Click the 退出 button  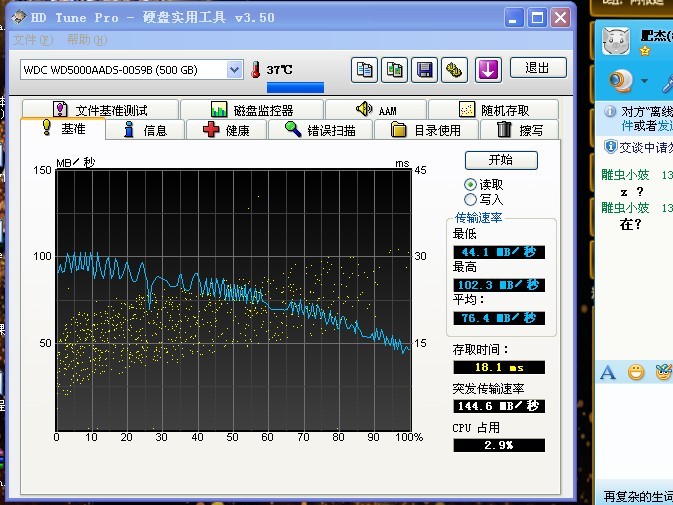point(537,68)
